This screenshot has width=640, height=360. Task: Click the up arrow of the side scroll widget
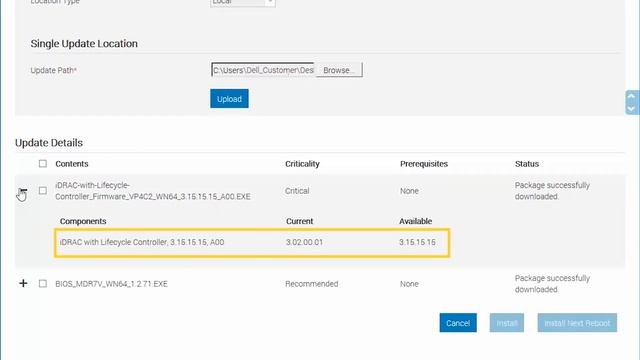pos(631,96)
